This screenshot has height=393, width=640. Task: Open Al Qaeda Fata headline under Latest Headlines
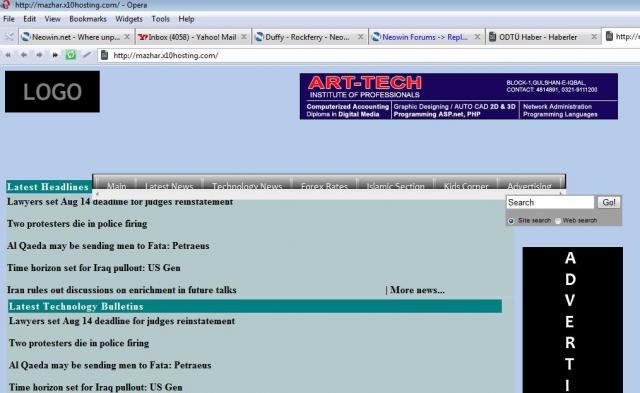pos(108,246)
